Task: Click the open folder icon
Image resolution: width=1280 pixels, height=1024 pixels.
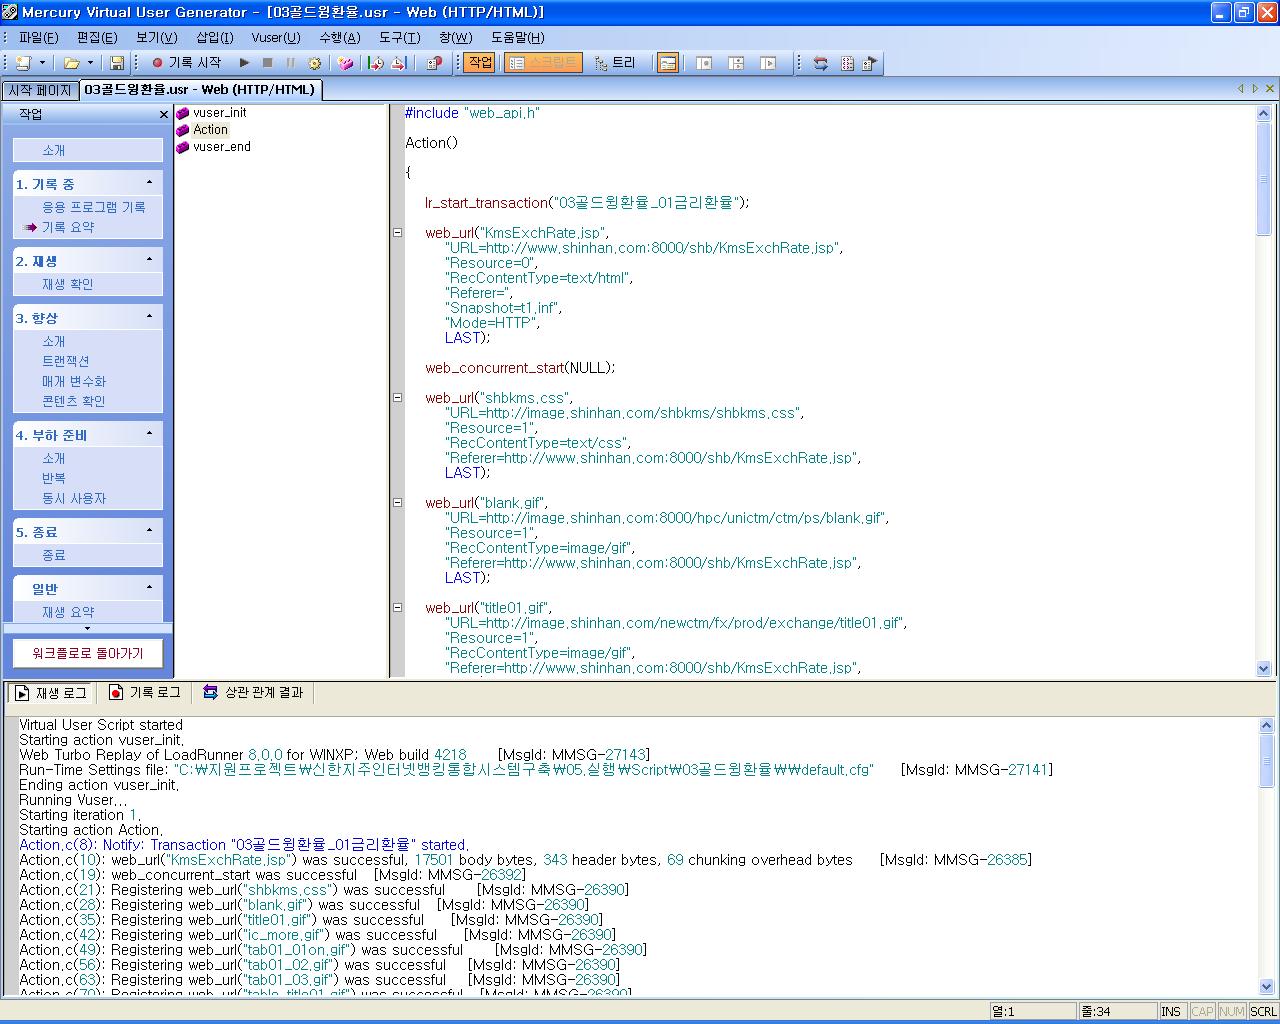Action: [71, 63]
